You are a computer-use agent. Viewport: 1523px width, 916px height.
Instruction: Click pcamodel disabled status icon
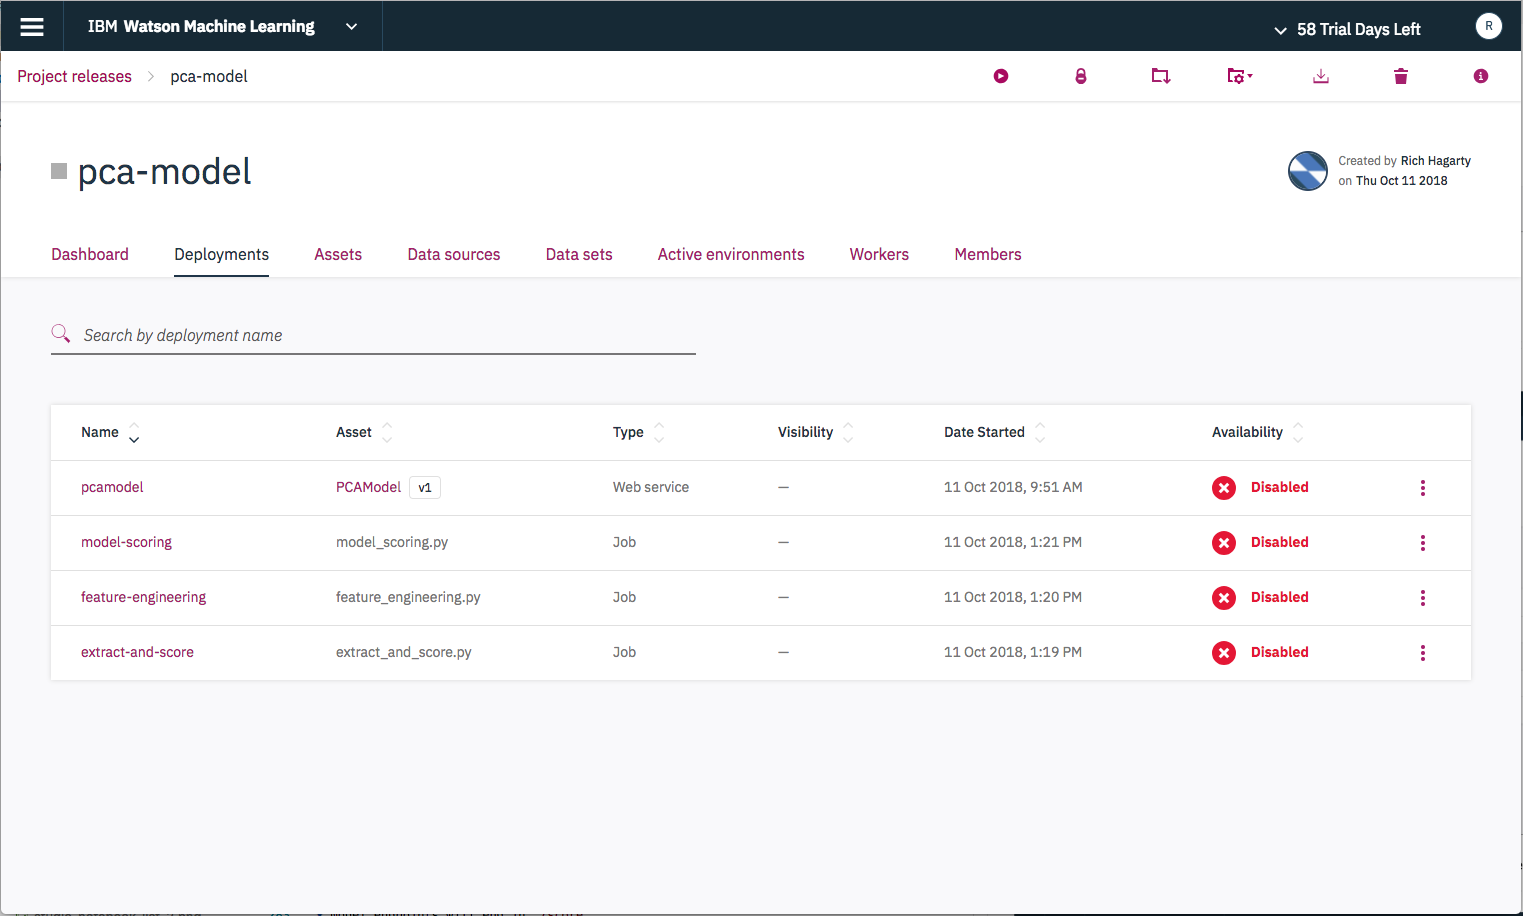(1224, 488)
